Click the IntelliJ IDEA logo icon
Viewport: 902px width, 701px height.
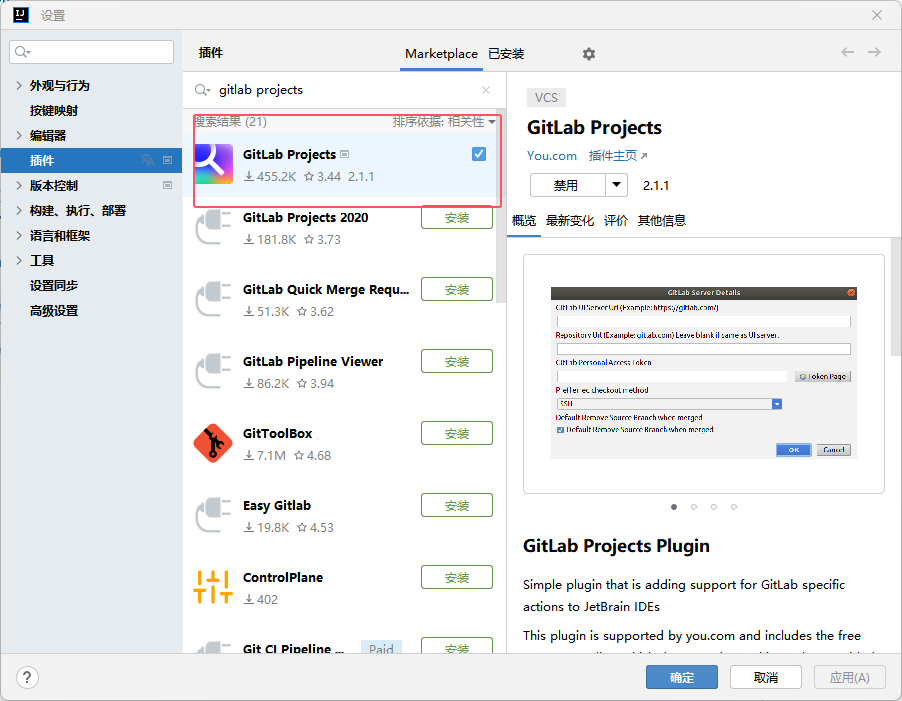21,15
